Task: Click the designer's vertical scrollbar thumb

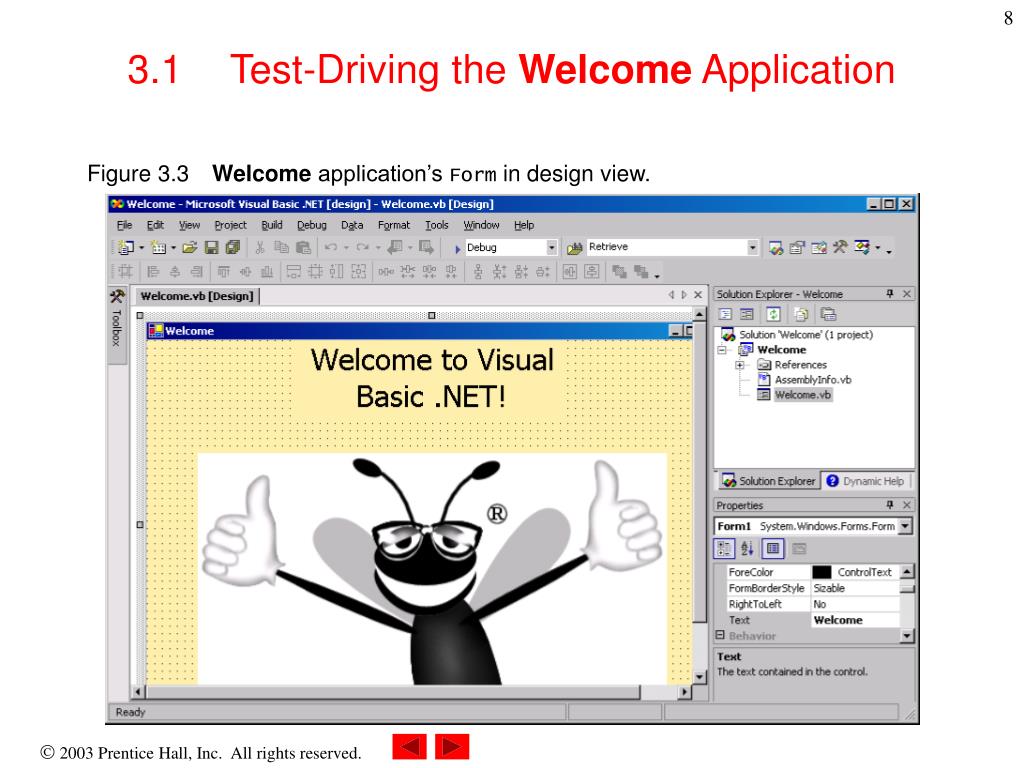Action: click(x=699, y=473)
